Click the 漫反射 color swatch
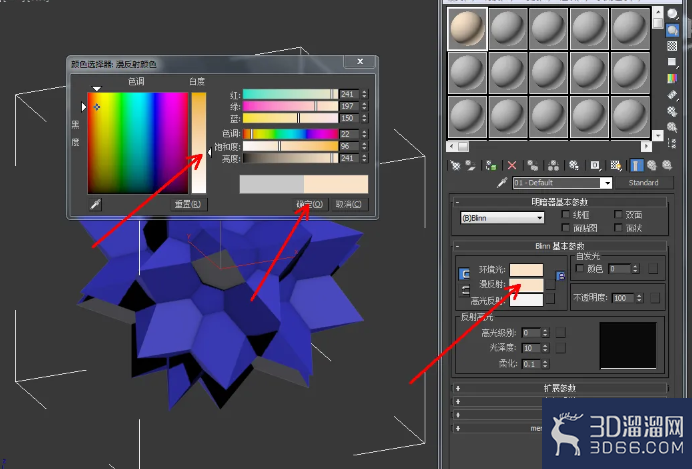 [x=527, y=285]
